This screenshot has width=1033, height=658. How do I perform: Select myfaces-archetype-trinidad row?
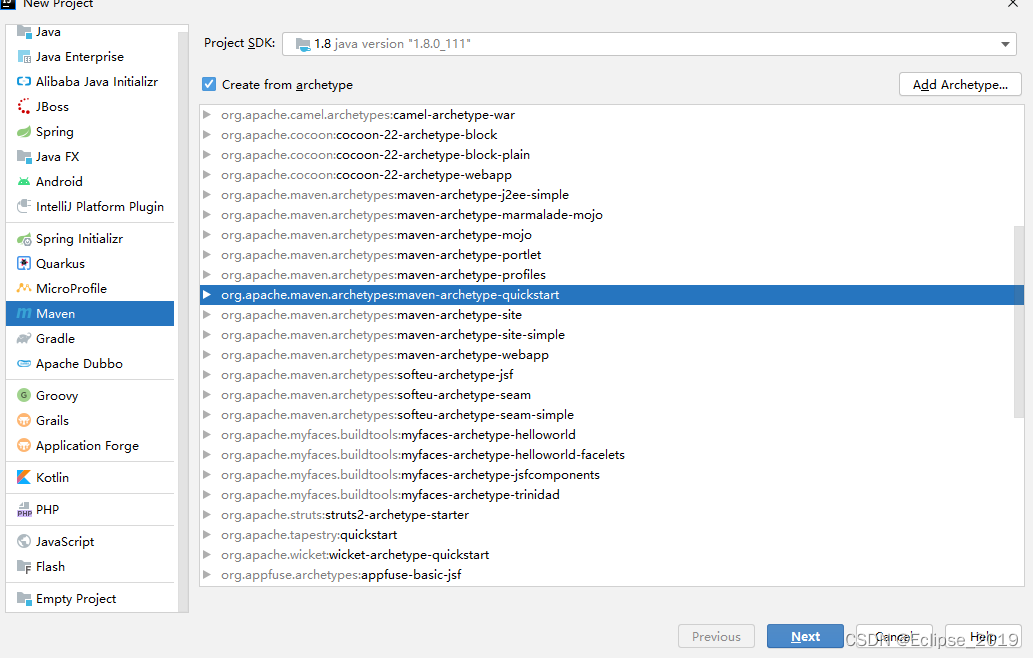point(611,495)
